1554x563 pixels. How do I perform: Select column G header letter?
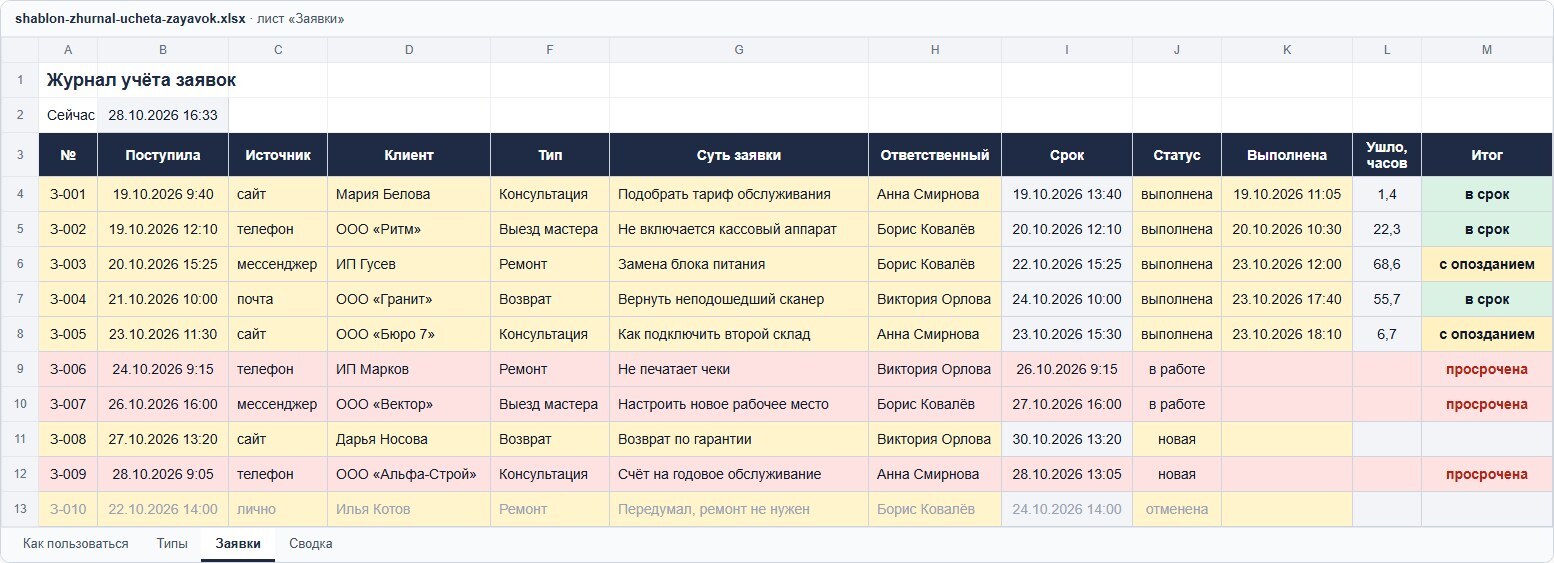(739, 50)
